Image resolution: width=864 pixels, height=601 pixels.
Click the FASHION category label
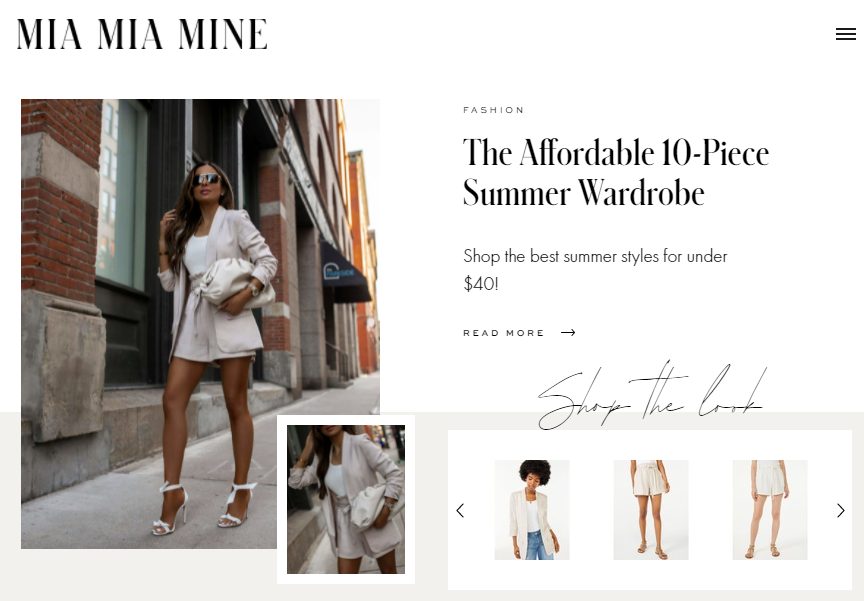tap(493, 110)
